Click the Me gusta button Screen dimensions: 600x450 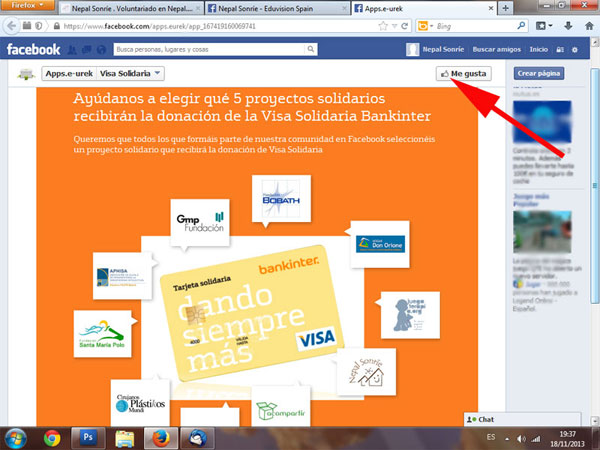pyautogui.click(x=463, y=73)
